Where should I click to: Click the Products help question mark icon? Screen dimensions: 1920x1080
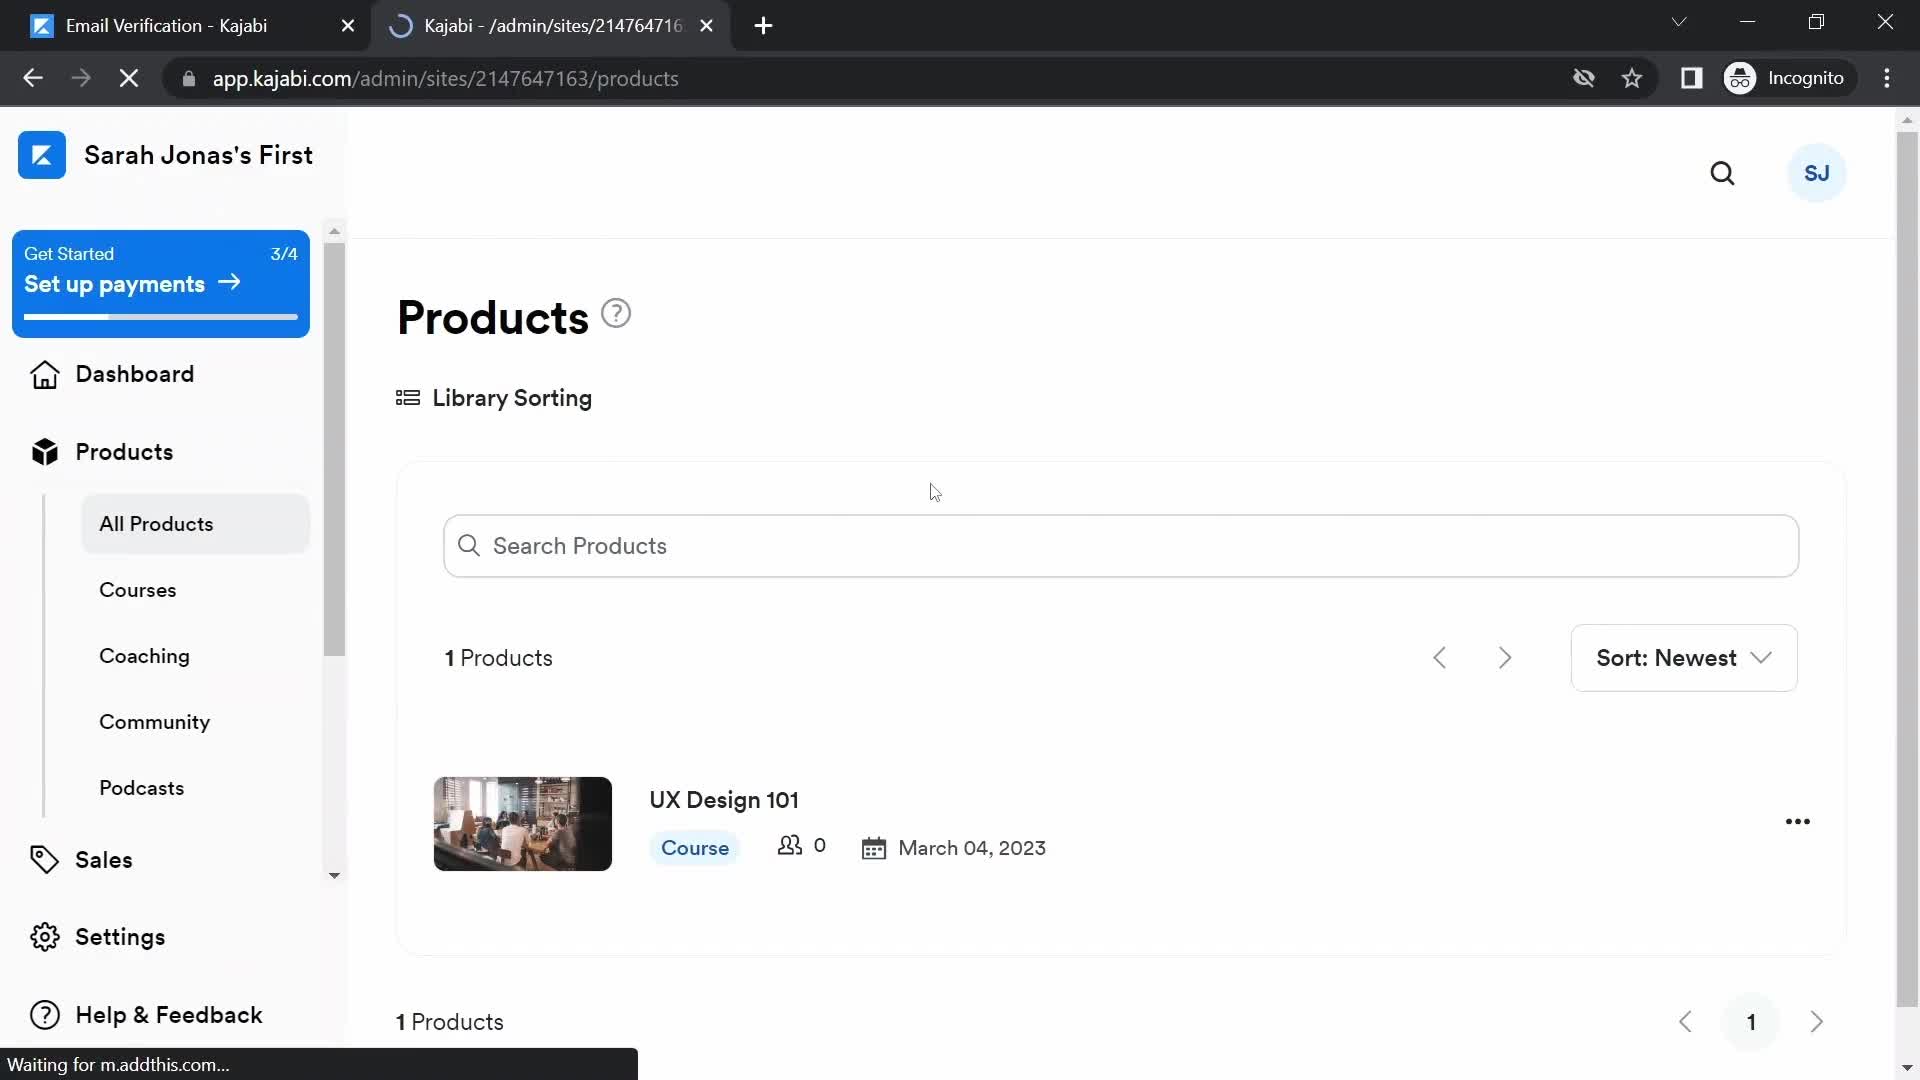(x=616, y=314)
